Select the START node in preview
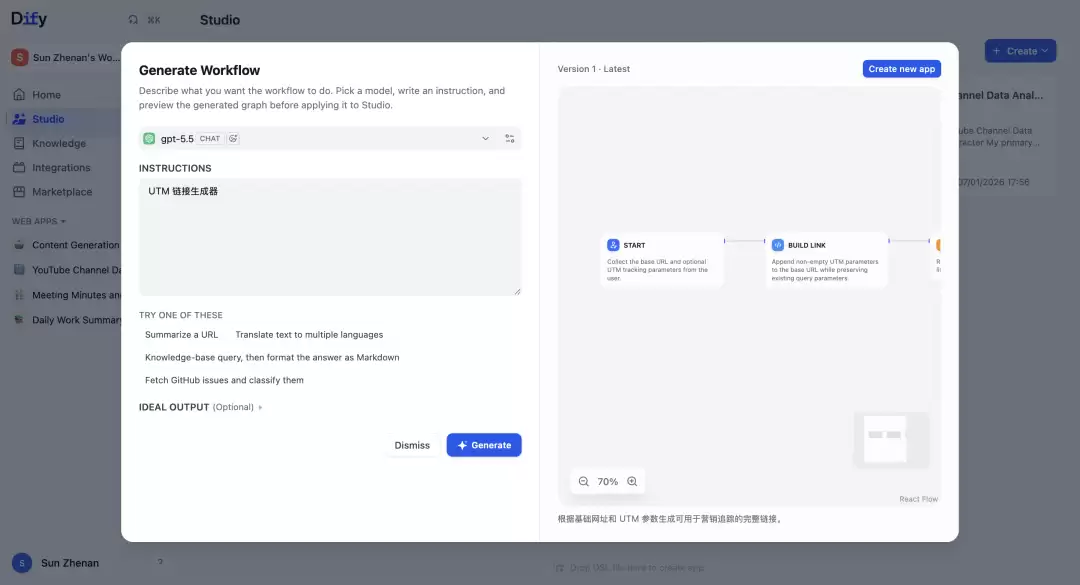 click(x=662, y=260)
